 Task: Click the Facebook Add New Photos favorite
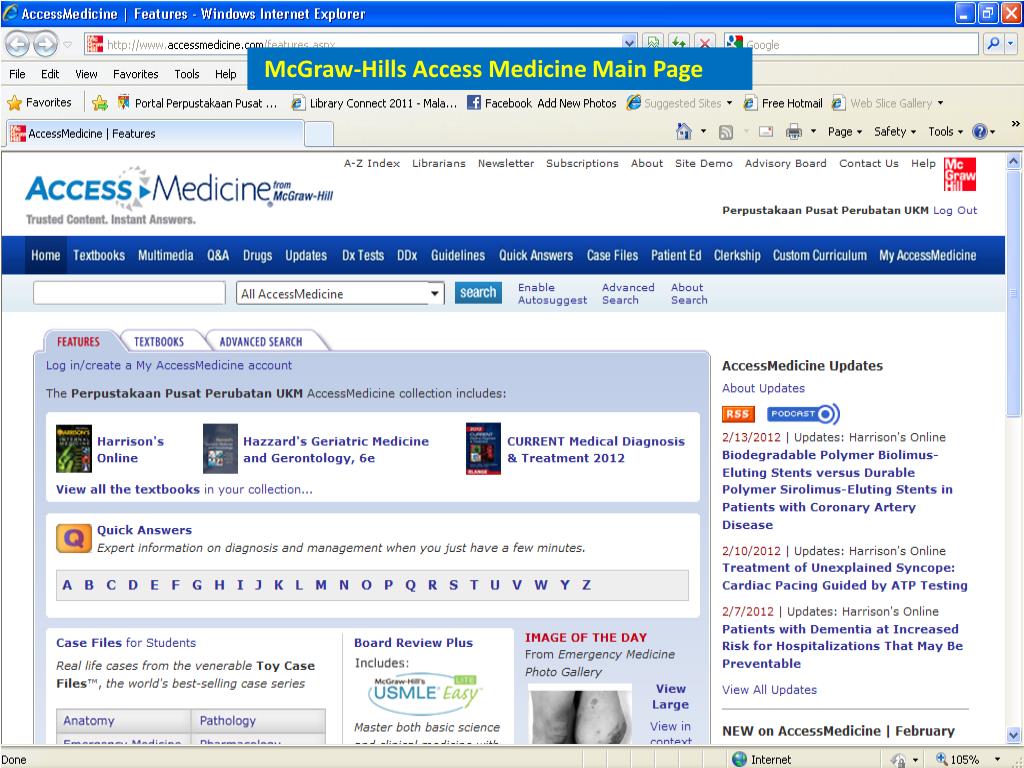(x=542, y=103)
